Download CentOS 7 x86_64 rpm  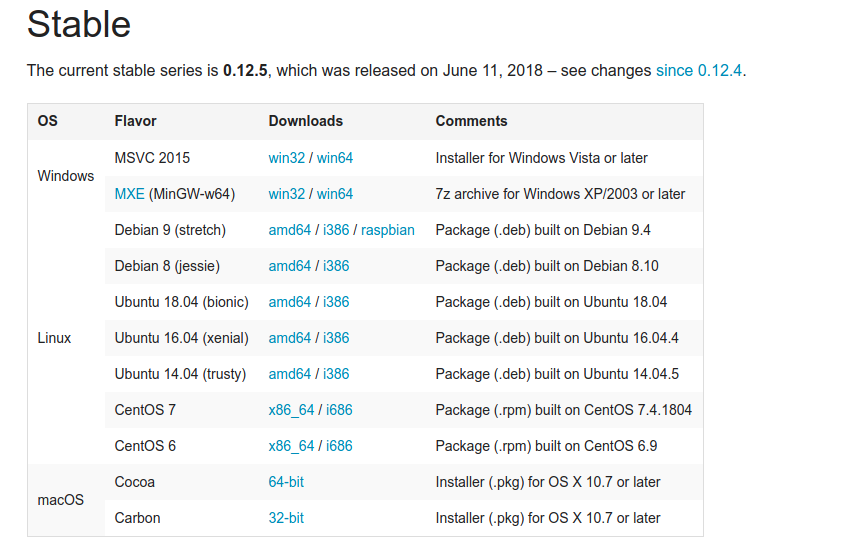click(291, 410)
